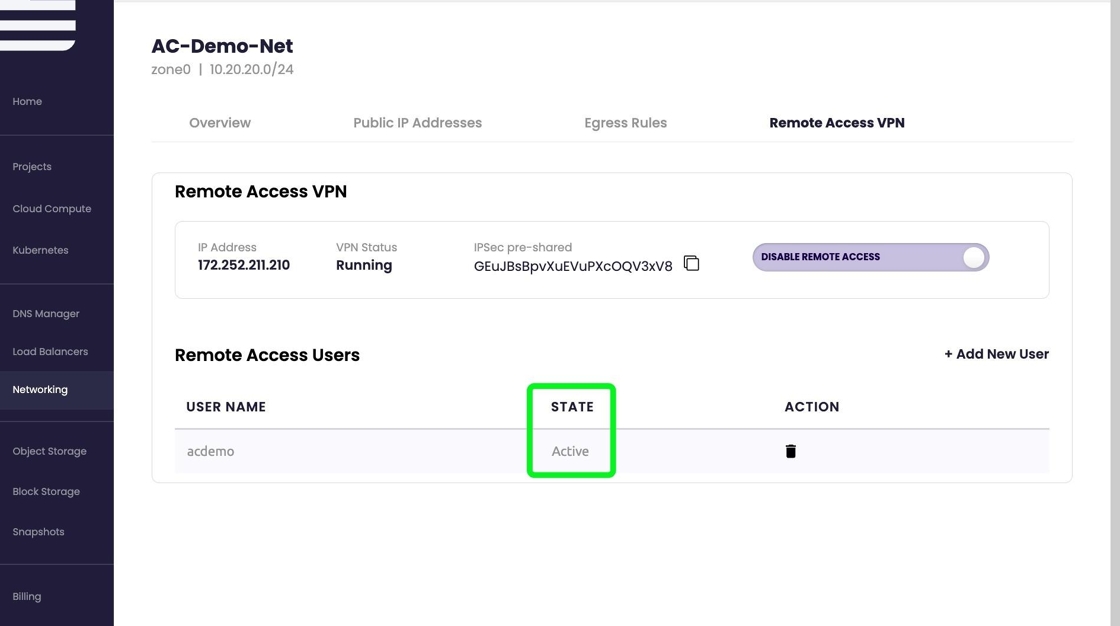Image resolution: width=1120 pixels, height=626 pixels.
Task: Click Add New User
Action: click(996, 354)
